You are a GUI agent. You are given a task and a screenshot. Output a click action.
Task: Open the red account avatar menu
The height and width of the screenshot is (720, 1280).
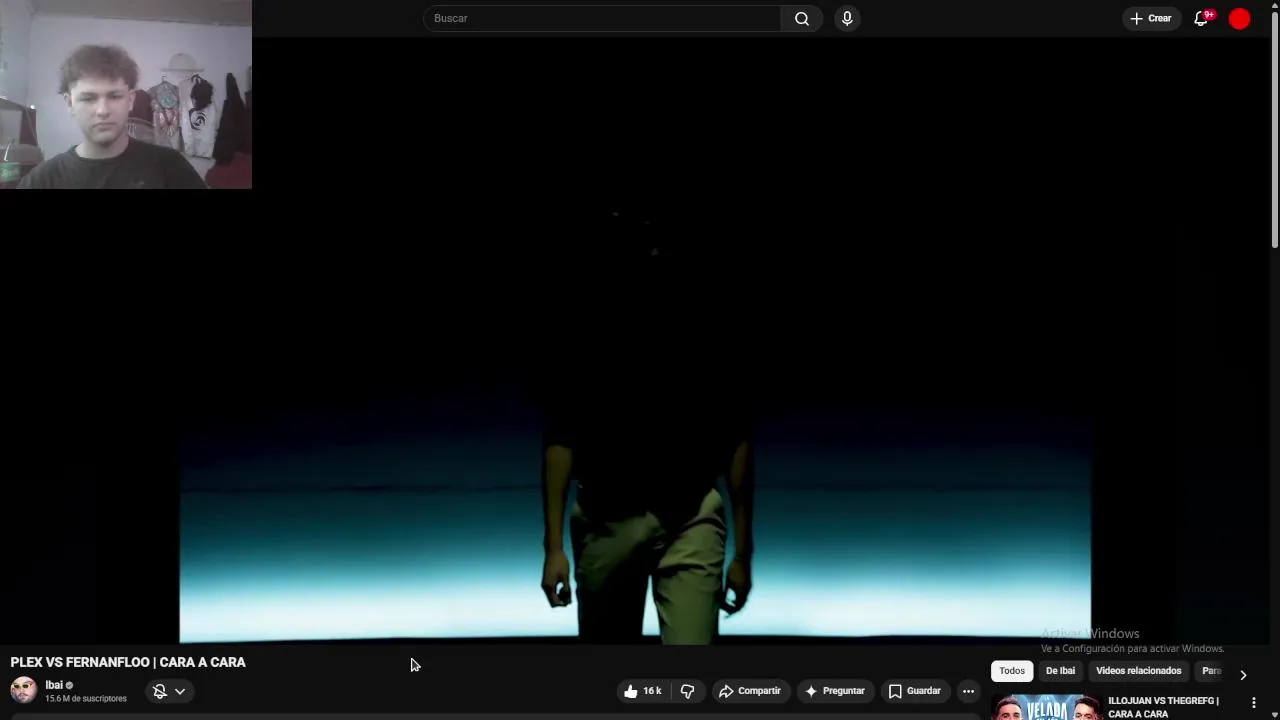(x=1239, y=18)
